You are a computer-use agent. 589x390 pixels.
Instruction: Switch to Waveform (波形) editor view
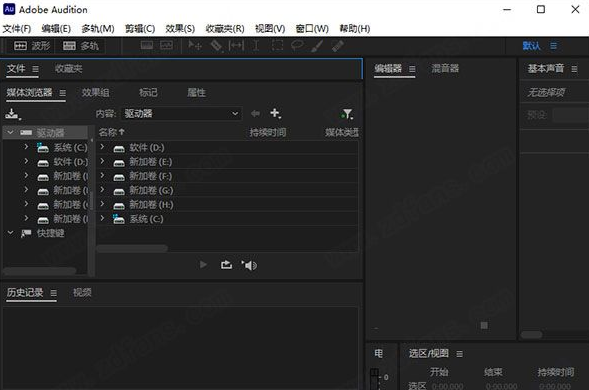pos(32,46)
